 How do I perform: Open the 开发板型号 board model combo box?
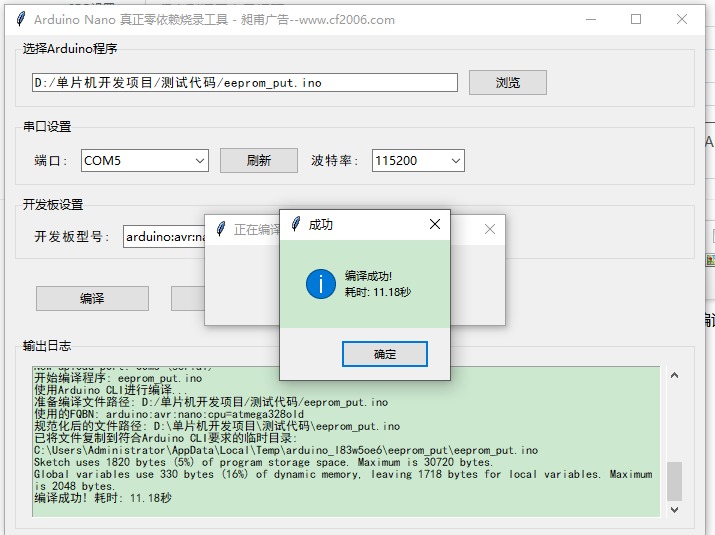165,237
